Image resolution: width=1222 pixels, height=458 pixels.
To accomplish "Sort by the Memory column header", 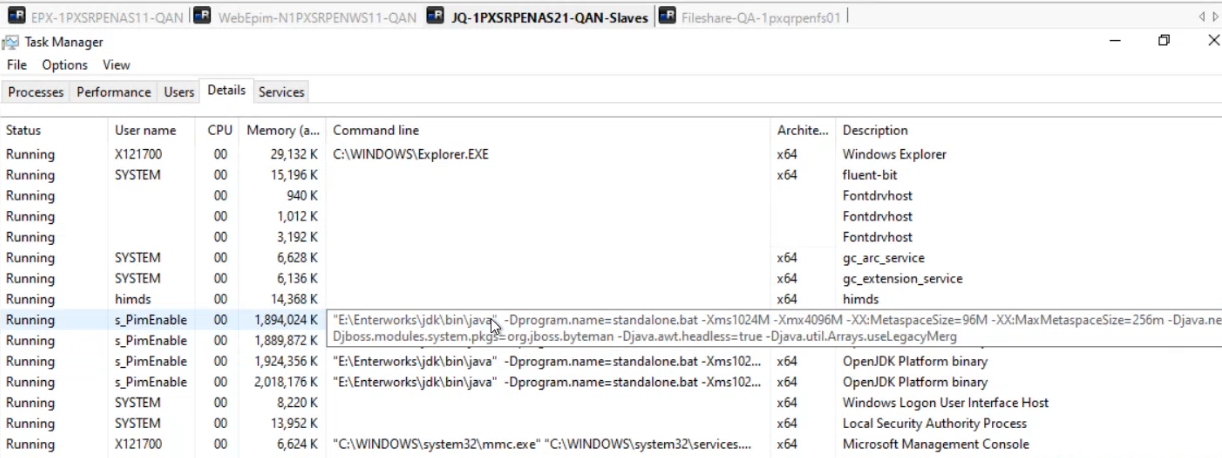I will tap(283, 130).
